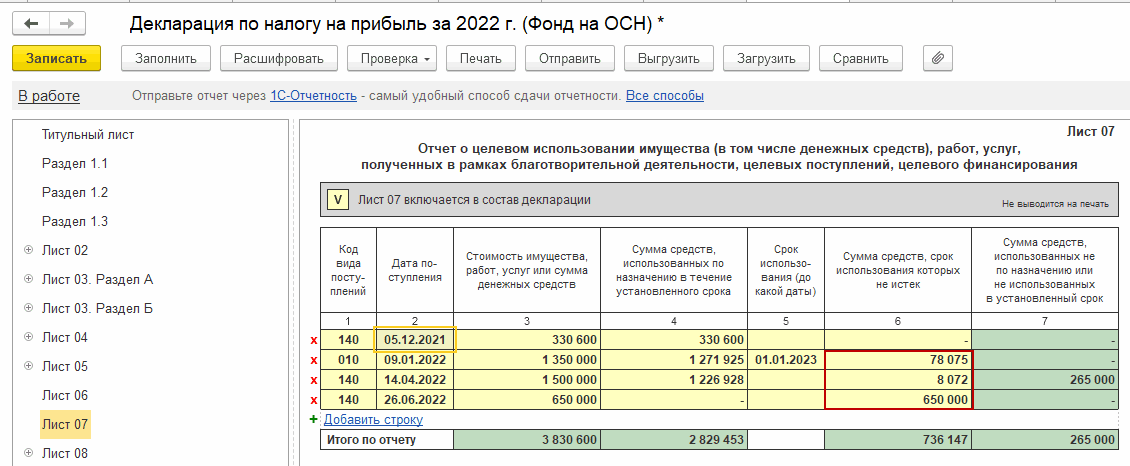
Task: Click the Сравнить button
Action: 860,58
